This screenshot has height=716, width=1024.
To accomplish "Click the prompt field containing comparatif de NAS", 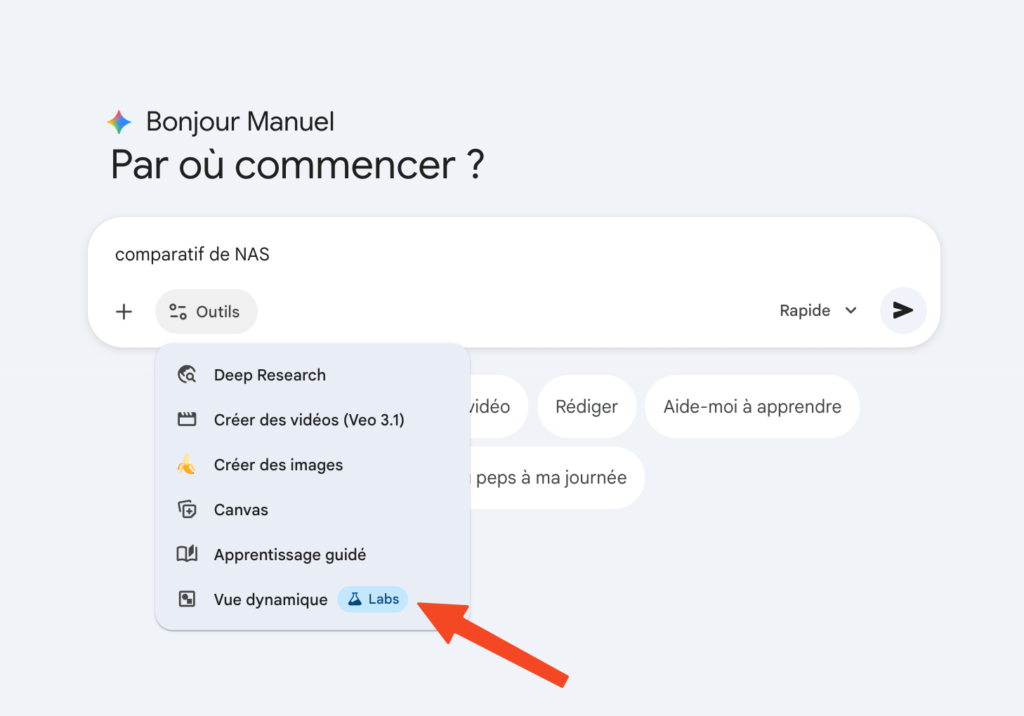I will point(500,254).
